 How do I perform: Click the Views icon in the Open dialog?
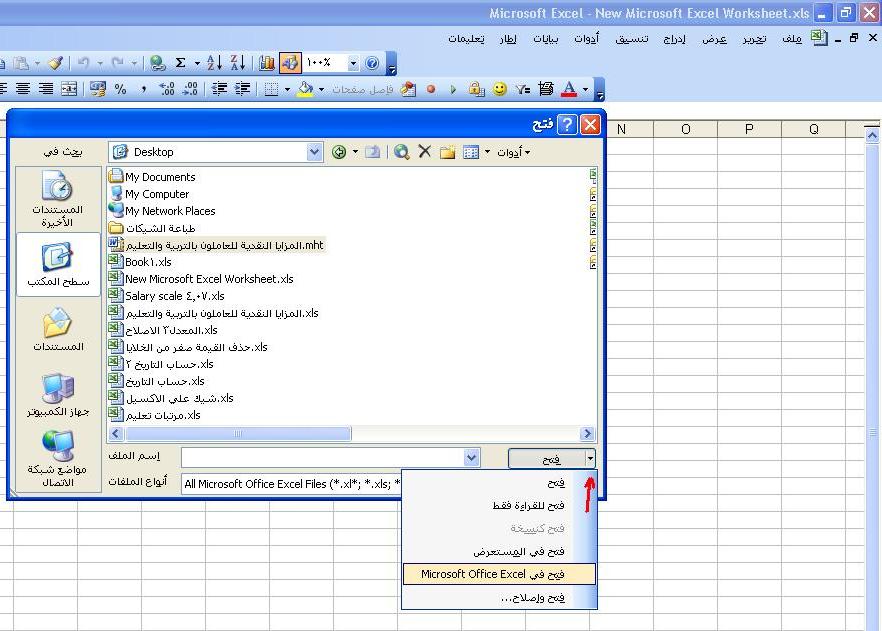(x=471, y=152)
